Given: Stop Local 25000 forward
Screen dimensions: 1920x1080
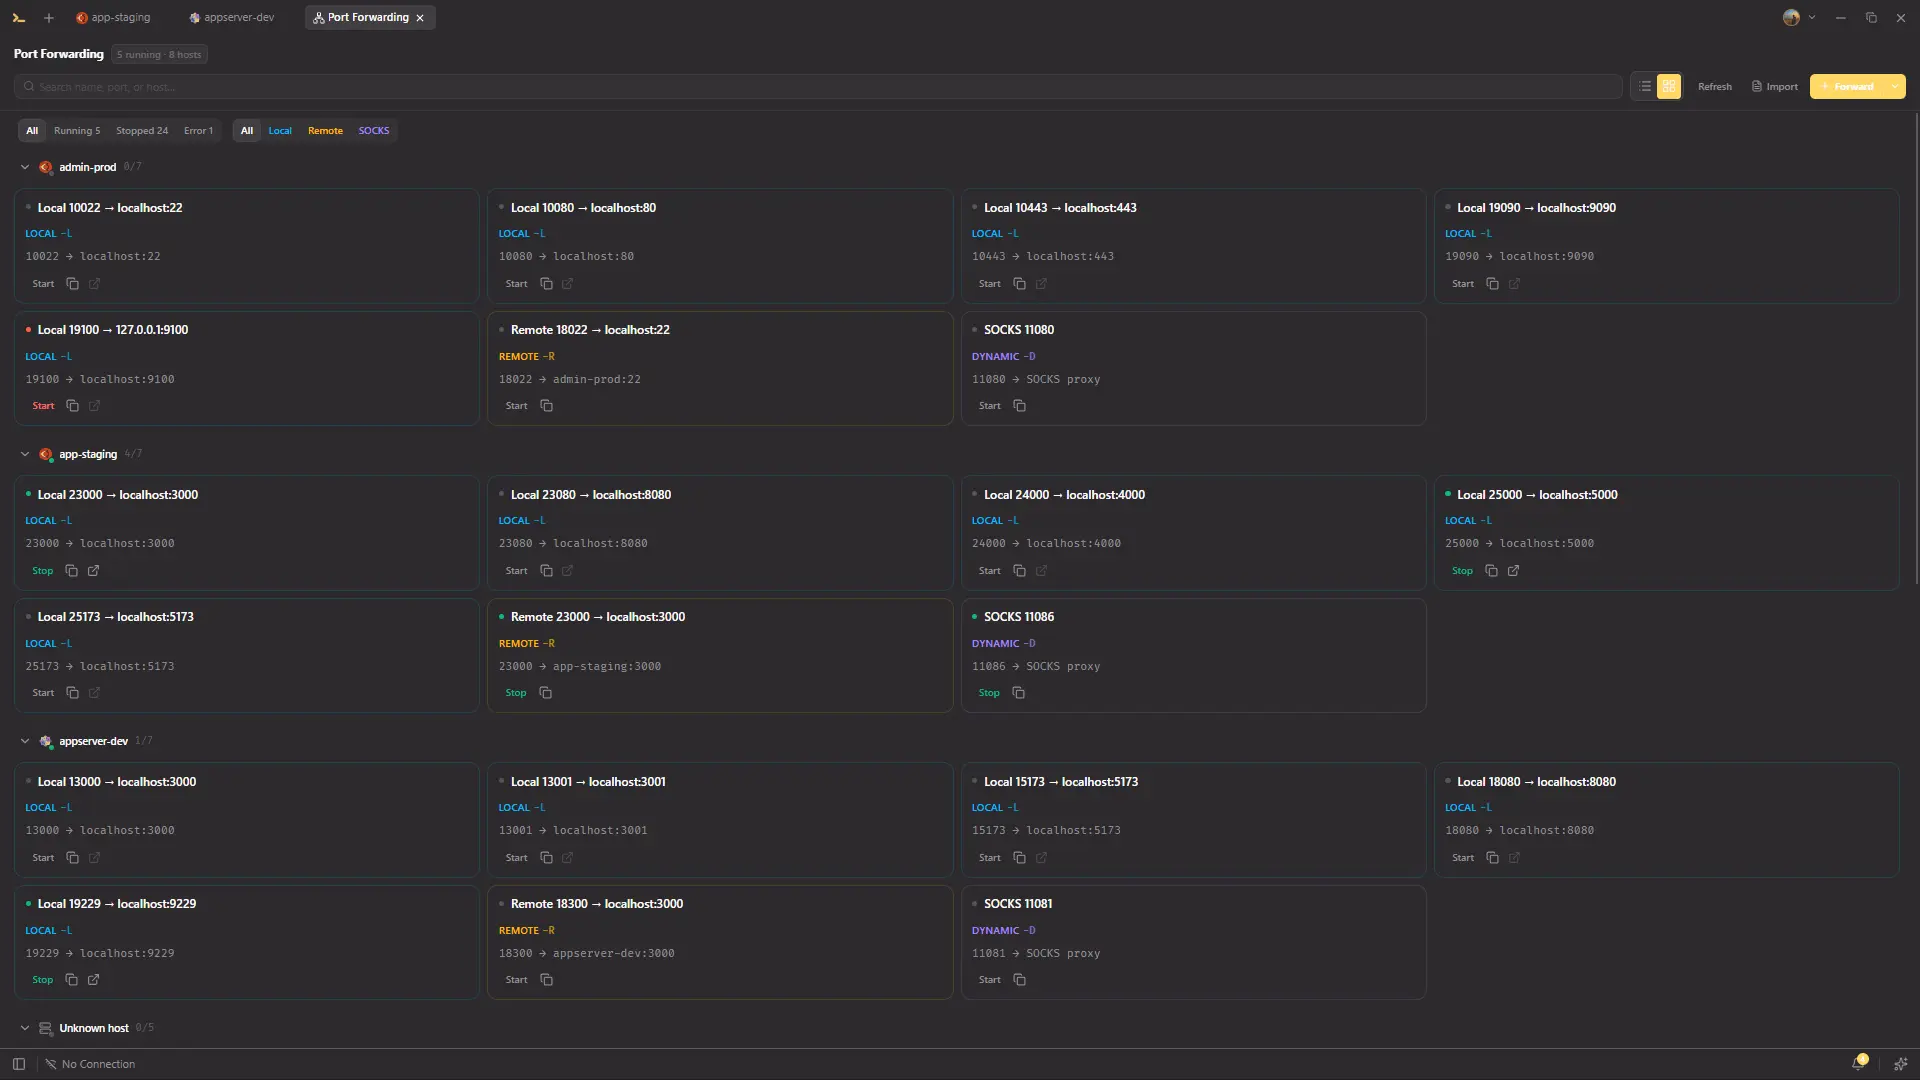Looking at the screenshot, I should click(1462, 571).
